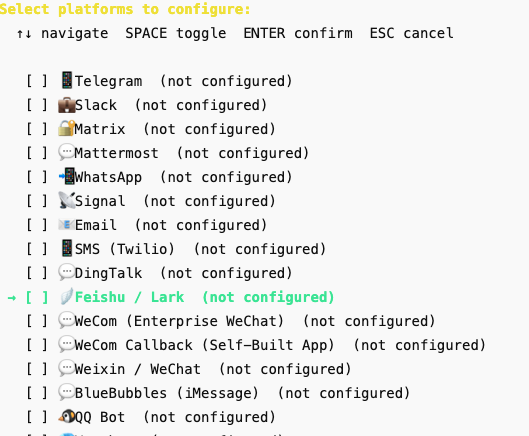Select the SMS (Twilio) entry
This screenshot has width=529, height=436.
176,249
